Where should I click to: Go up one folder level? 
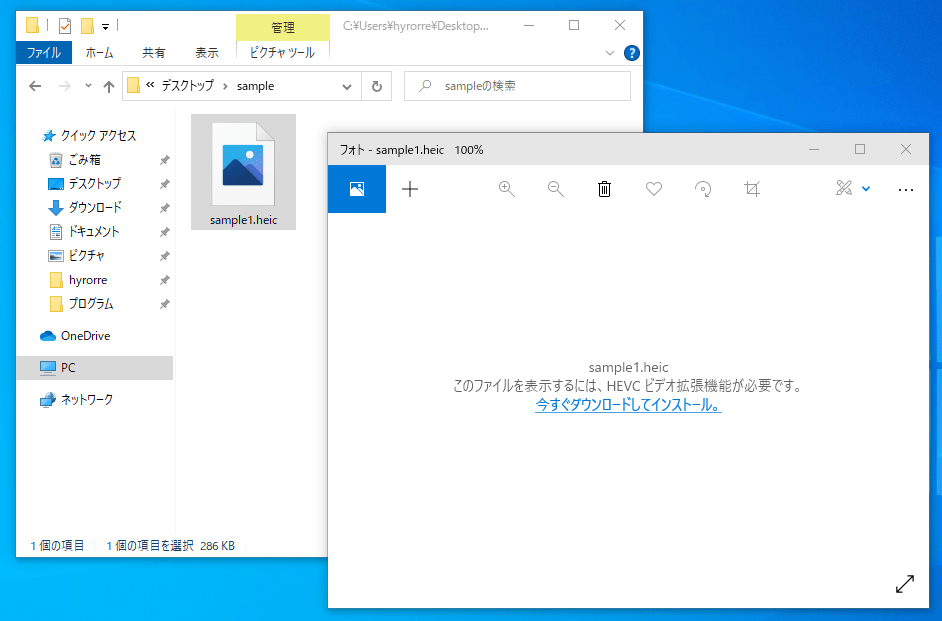coord(109,86)
